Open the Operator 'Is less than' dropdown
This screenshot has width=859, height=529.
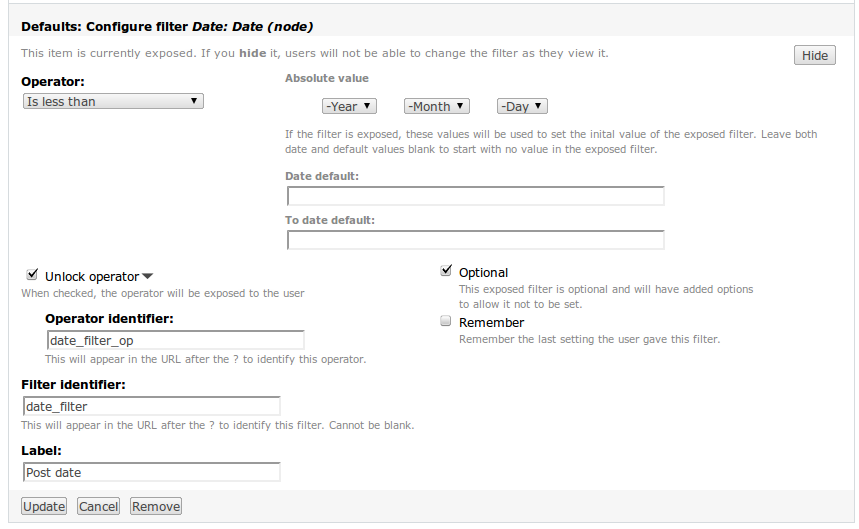113,101
